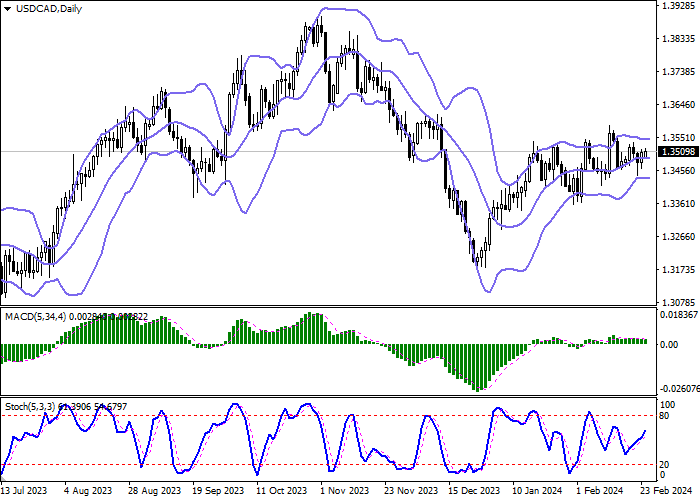Click the 1 Feb 2024 date label

(600, 491)
